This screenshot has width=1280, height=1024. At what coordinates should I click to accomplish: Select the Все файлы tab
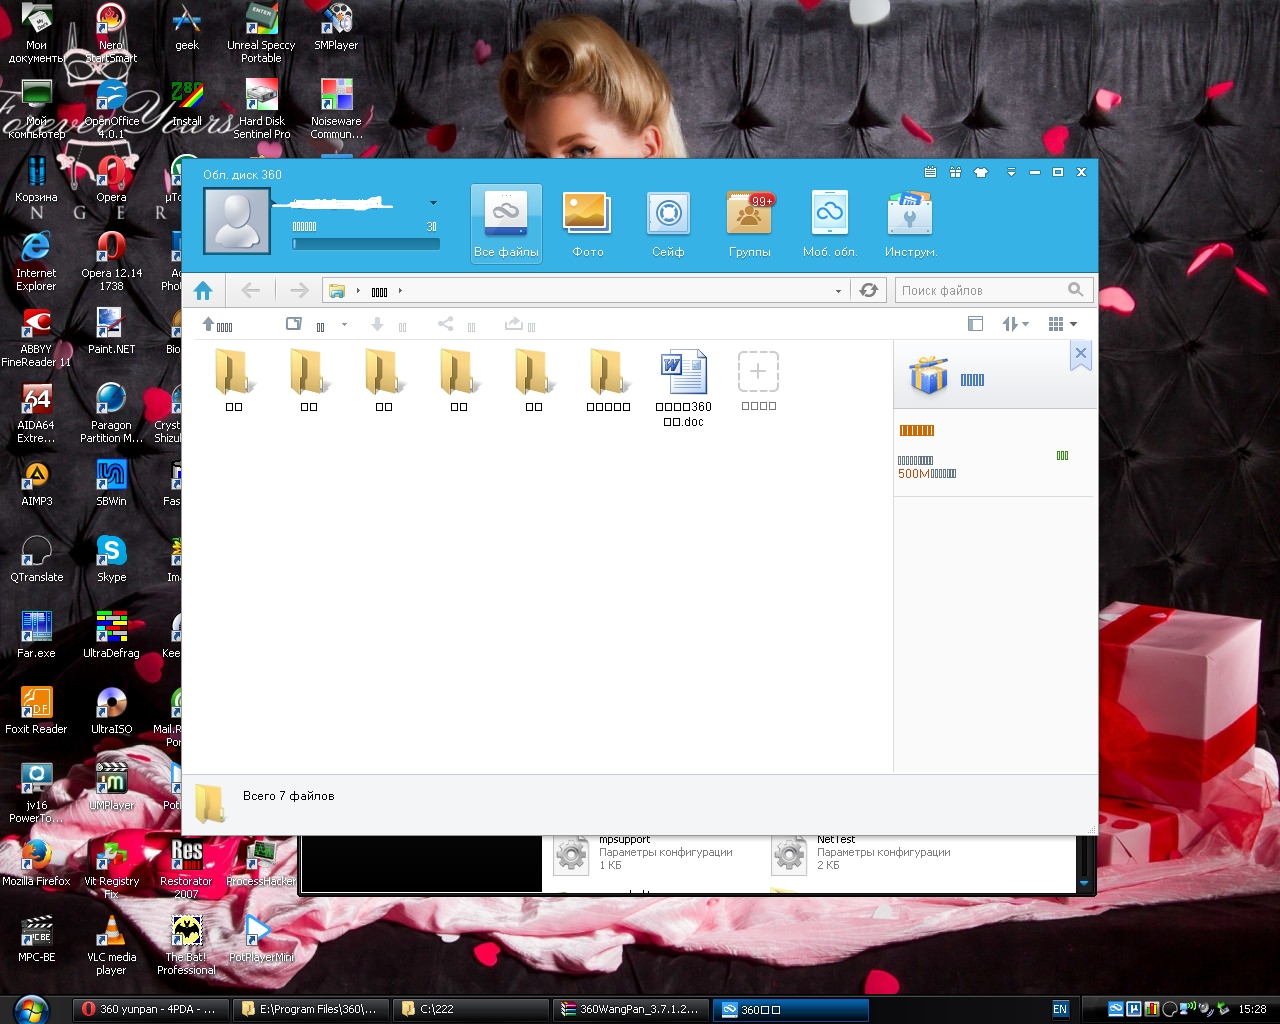pyautogui.click(x=506, y=224)
